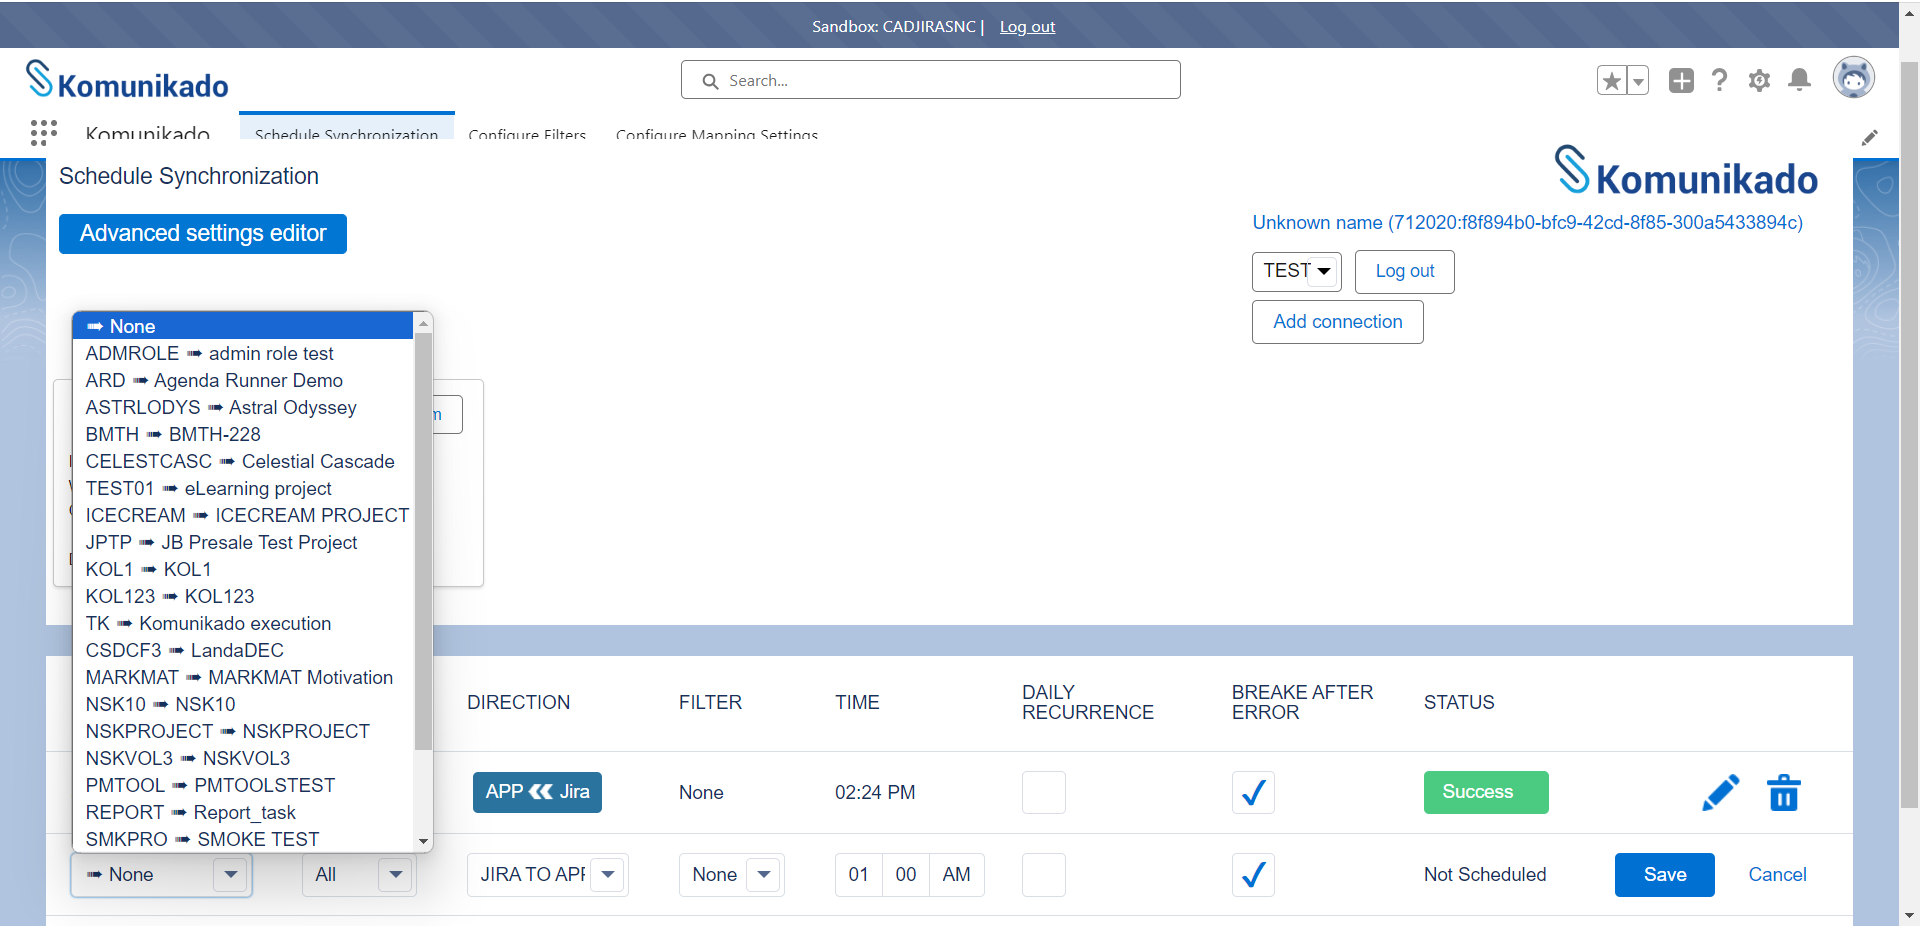Select ICECREAM PROJECT option in the list

click(x=243, y=515)
